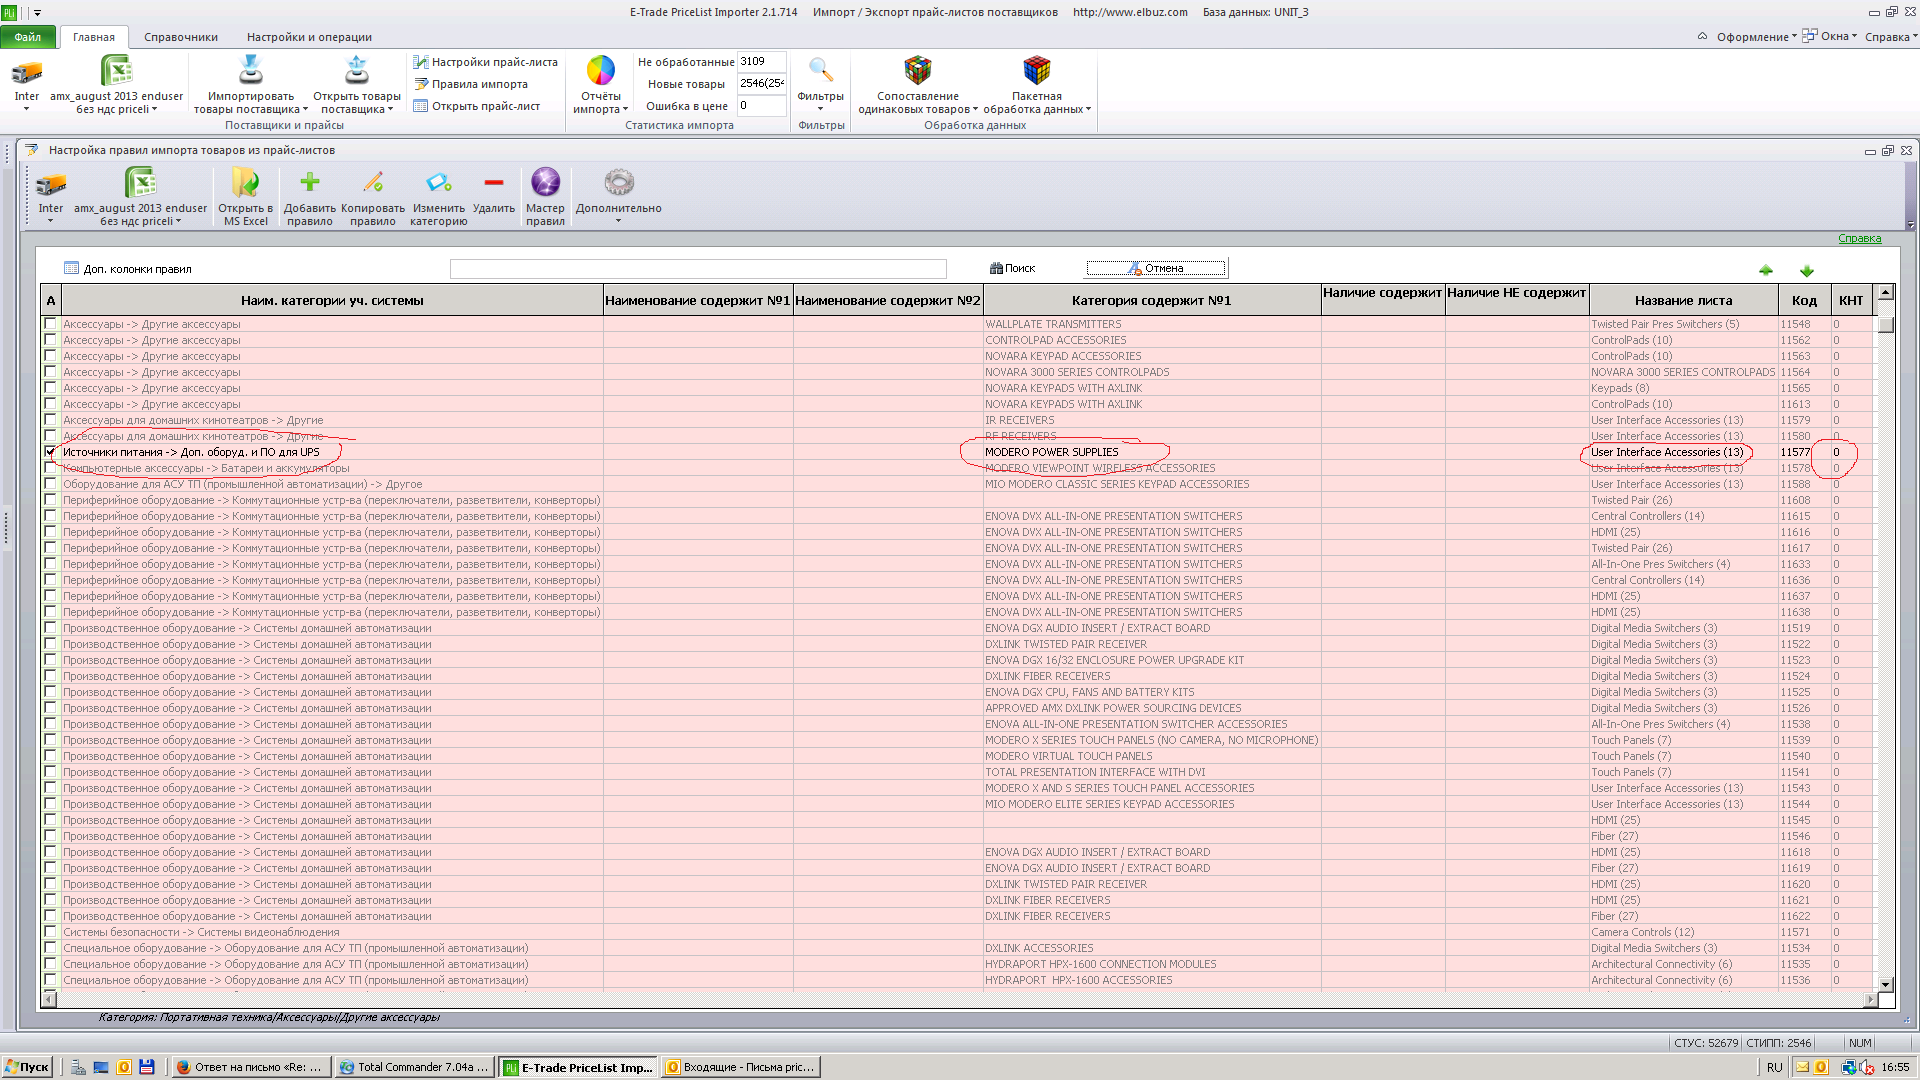
Task: Open Новые товары value dropdown
Action: coord(762,84)
